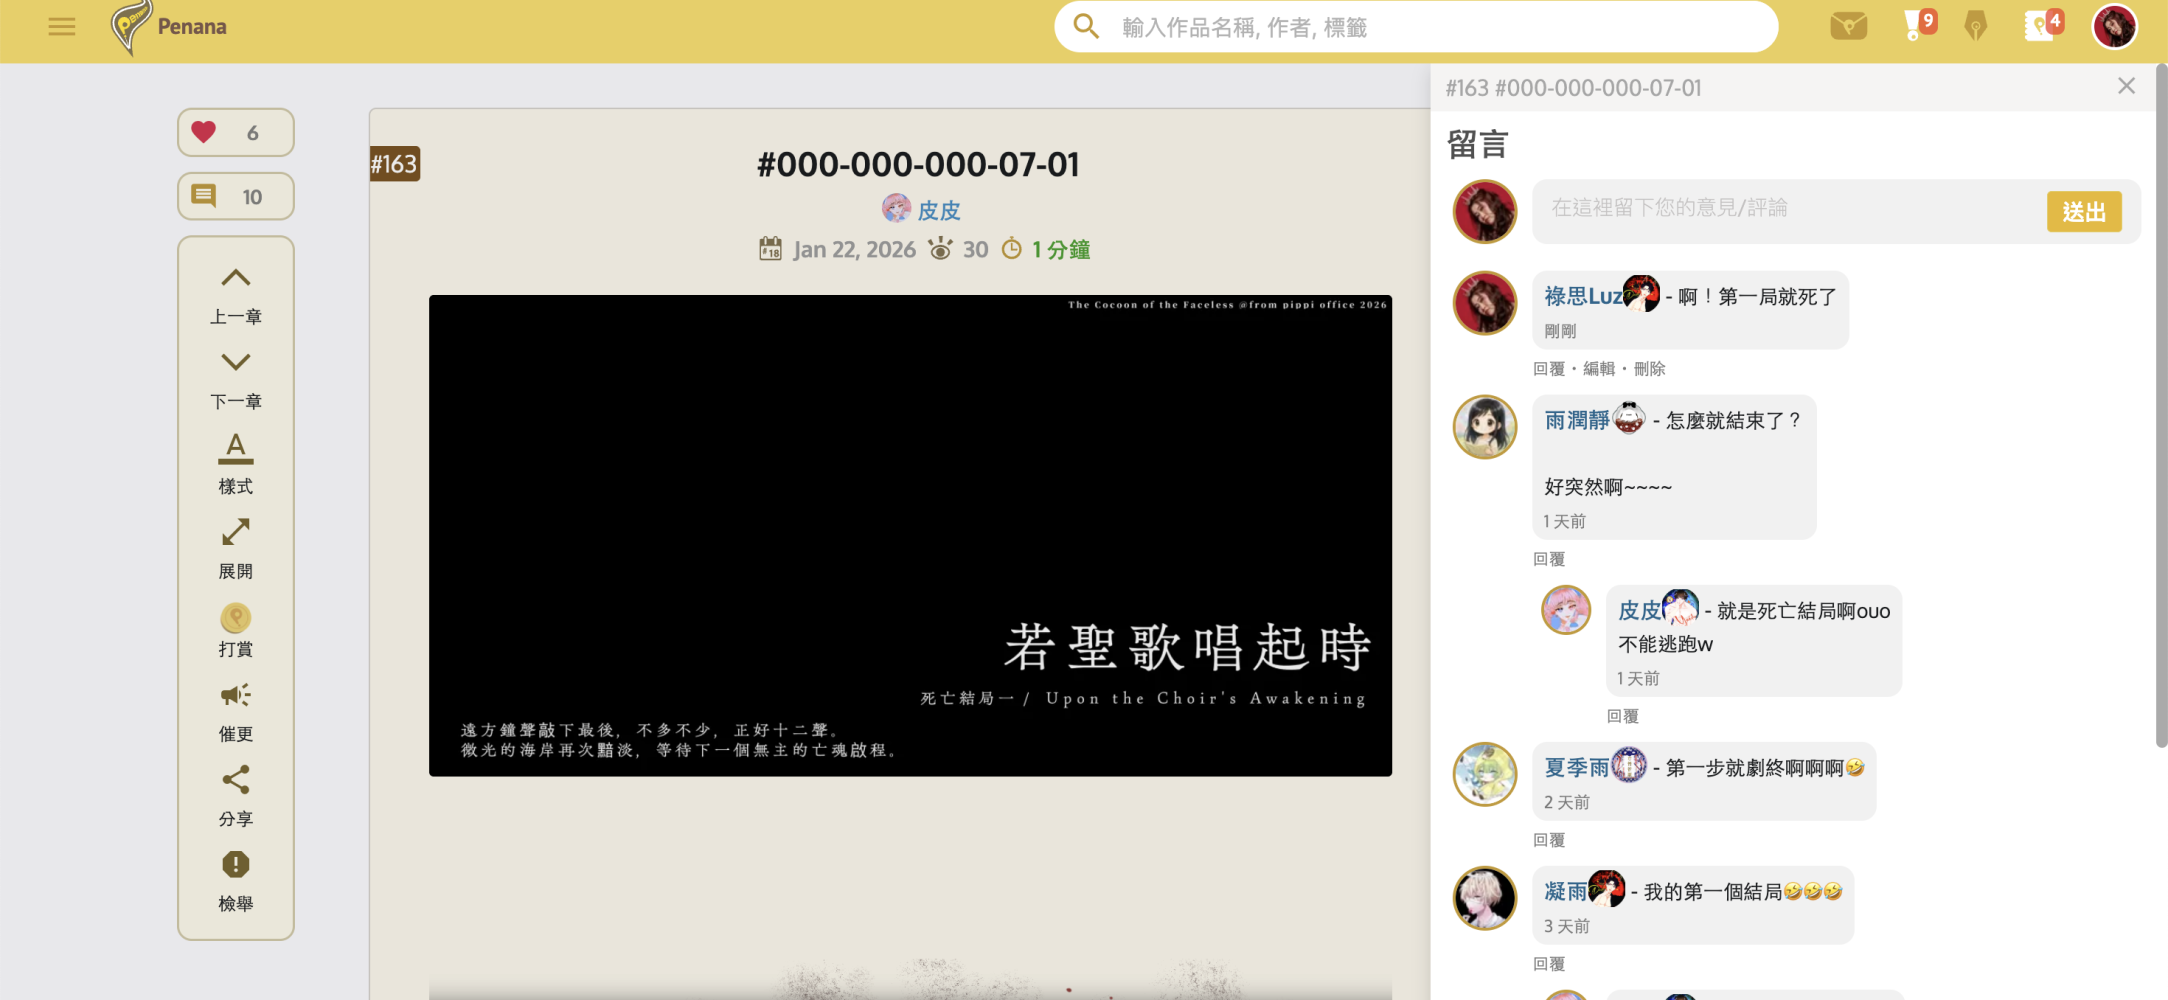Click the #163 chapter badge
The image size is (2168, 1000).
click(395, 164)
